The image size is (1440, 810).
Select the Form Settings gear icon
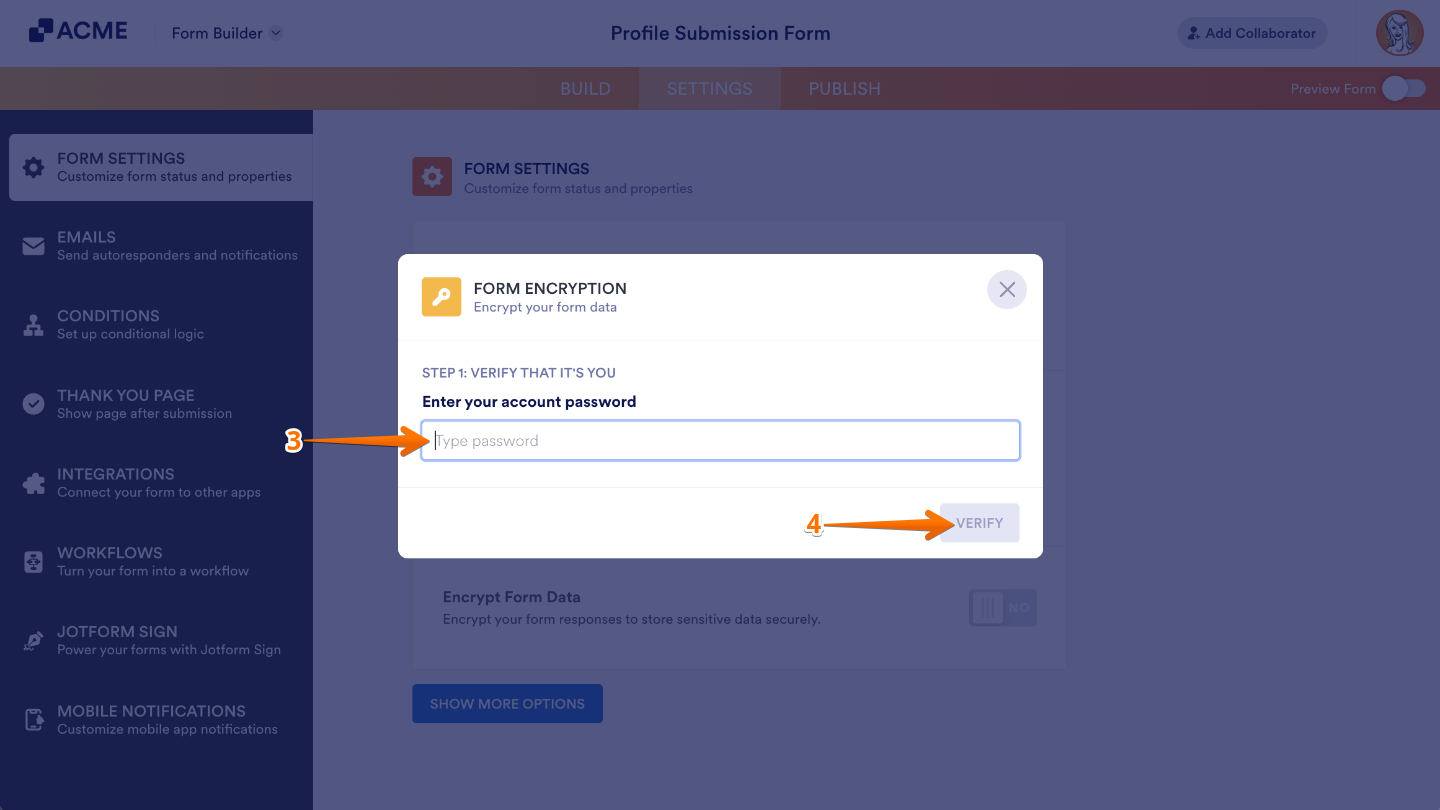click(x=35, y=167)
